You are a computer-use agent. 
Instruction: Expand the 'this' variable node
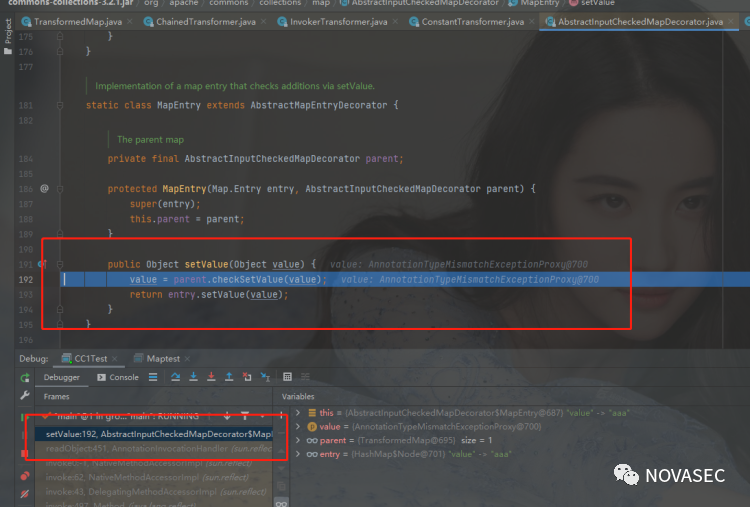298,413
